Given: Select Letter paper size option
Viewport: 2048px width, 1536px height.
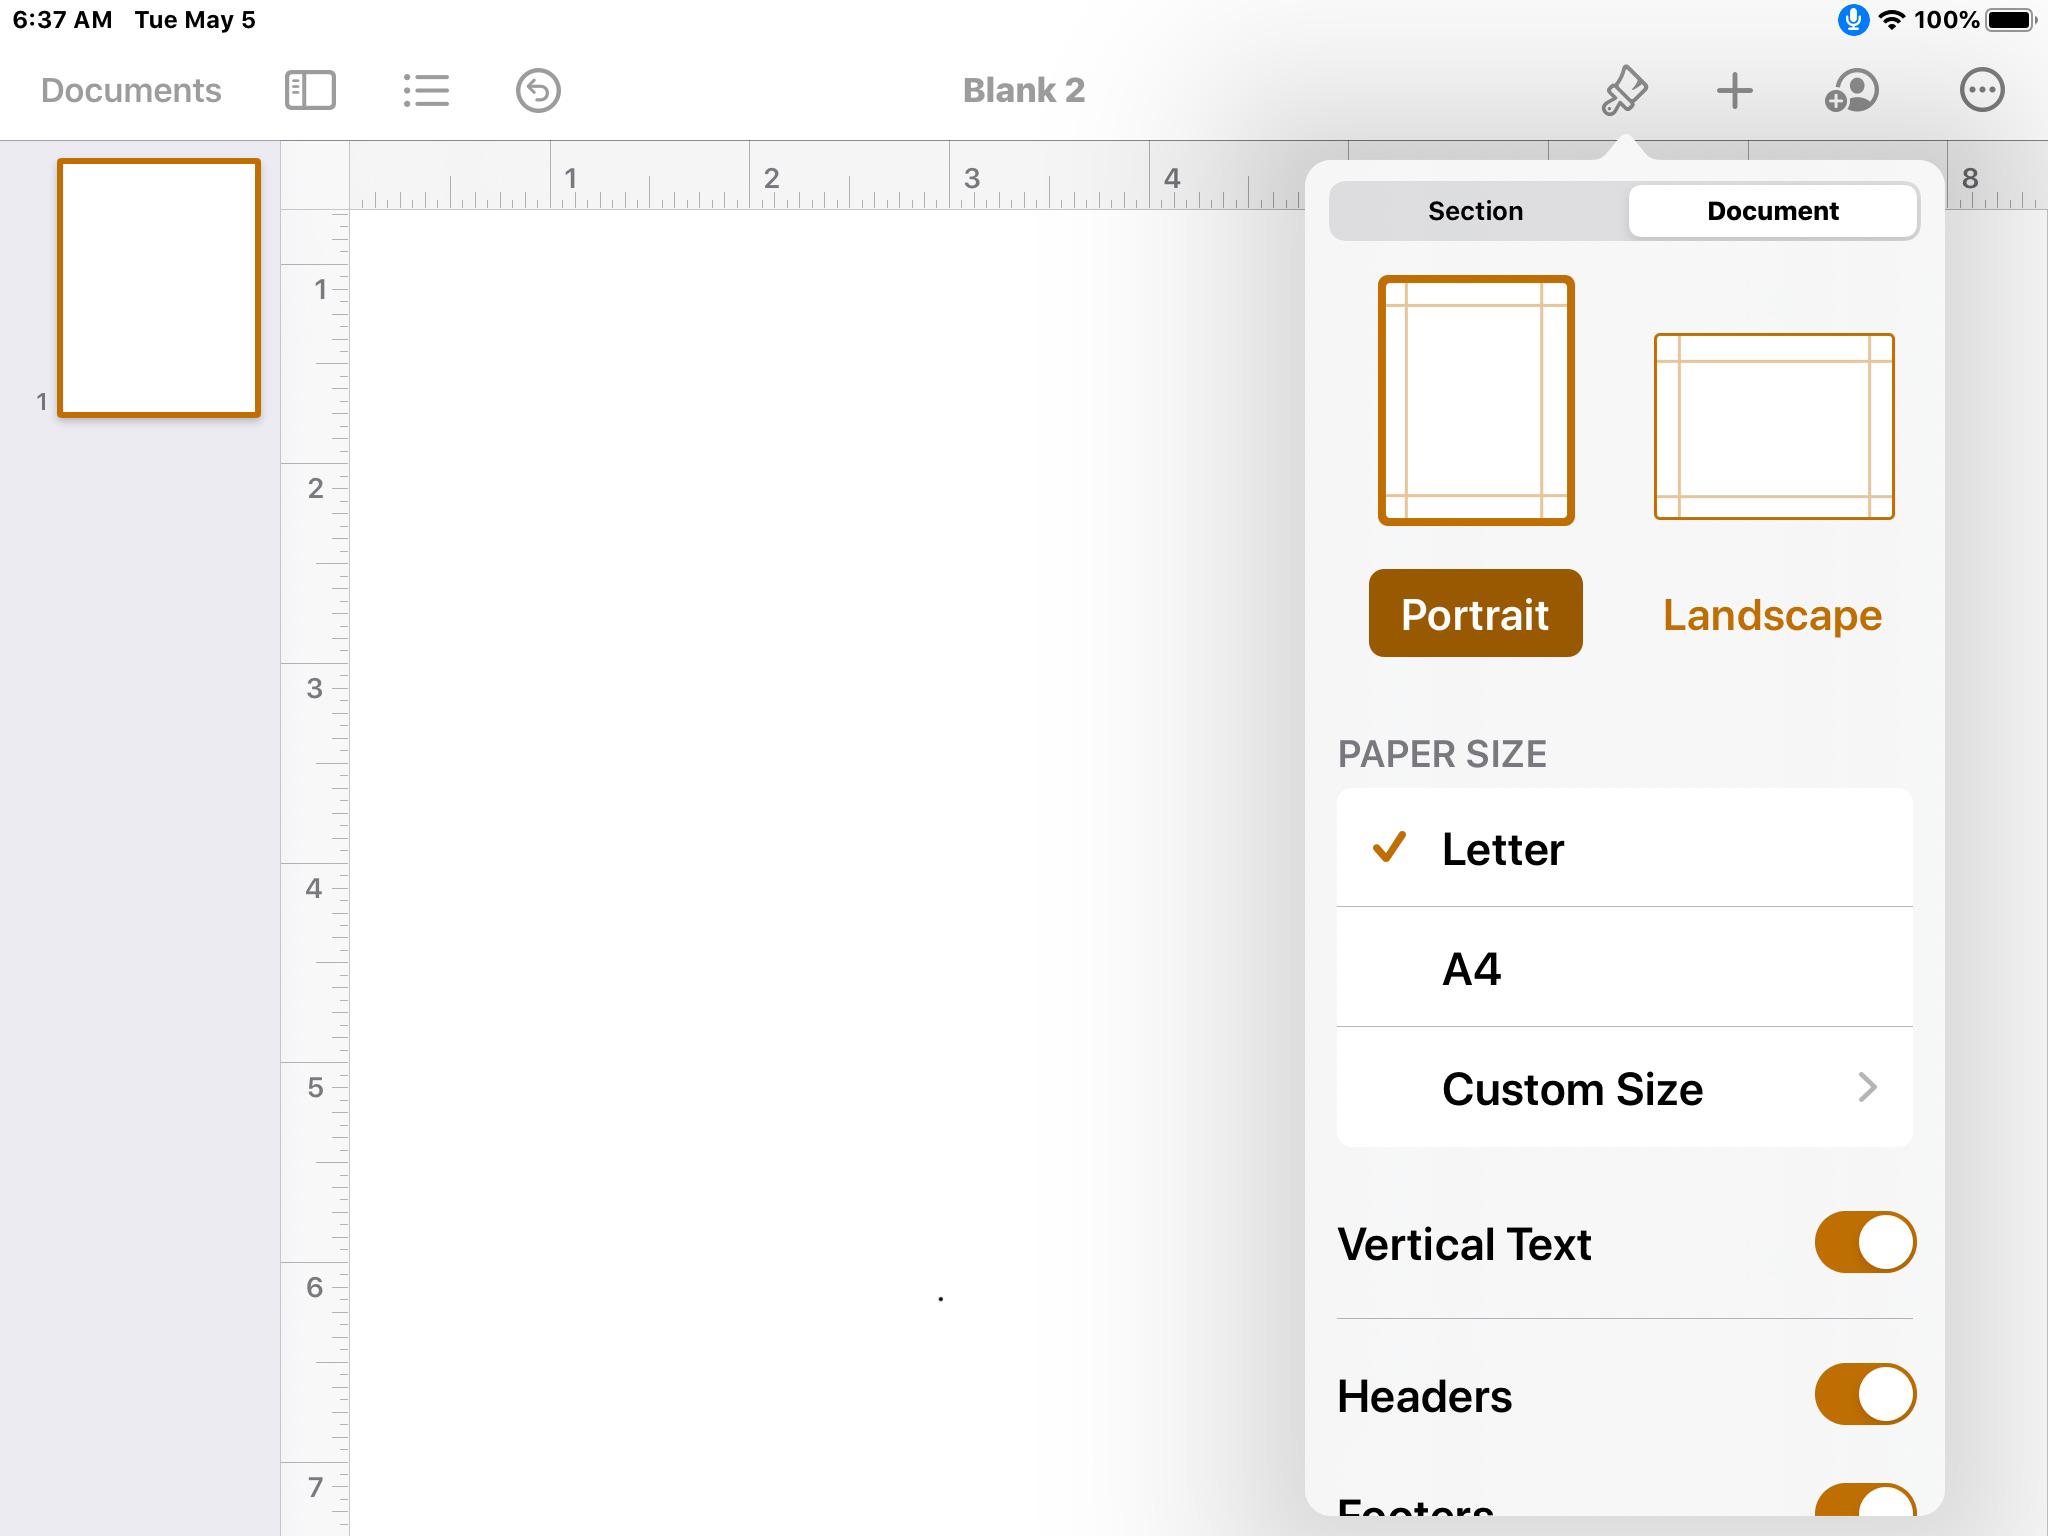Looking at the screenshot, I should pyautogui.click(x=1624, y=849).
